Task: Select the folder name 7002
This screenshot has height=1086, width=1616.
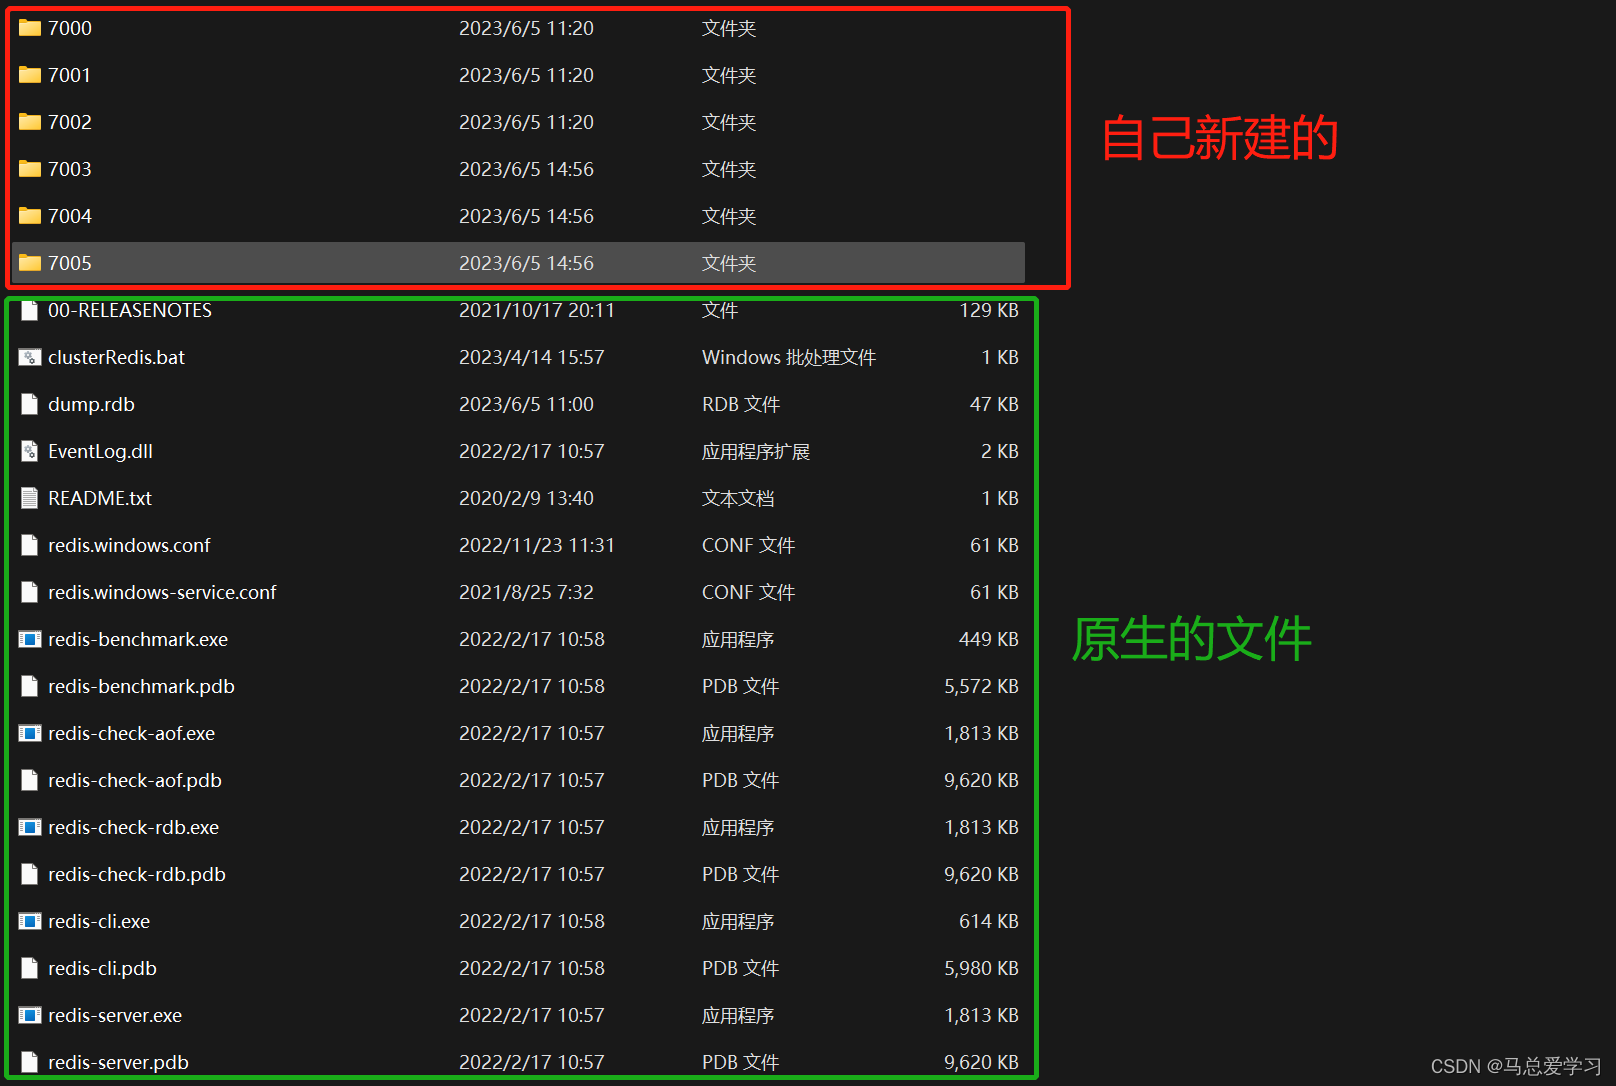Action: click(x=70, y=122)
